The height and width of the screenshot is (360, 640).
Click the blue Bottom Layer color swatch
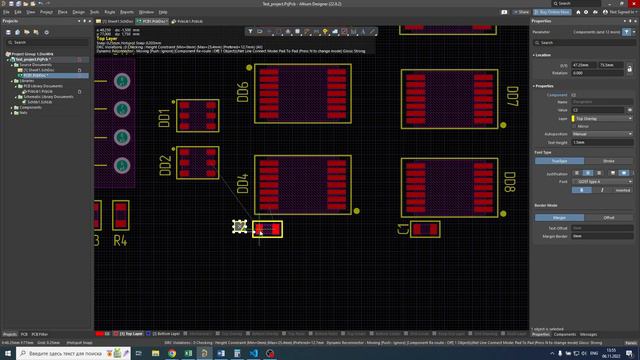coord(149,334)
